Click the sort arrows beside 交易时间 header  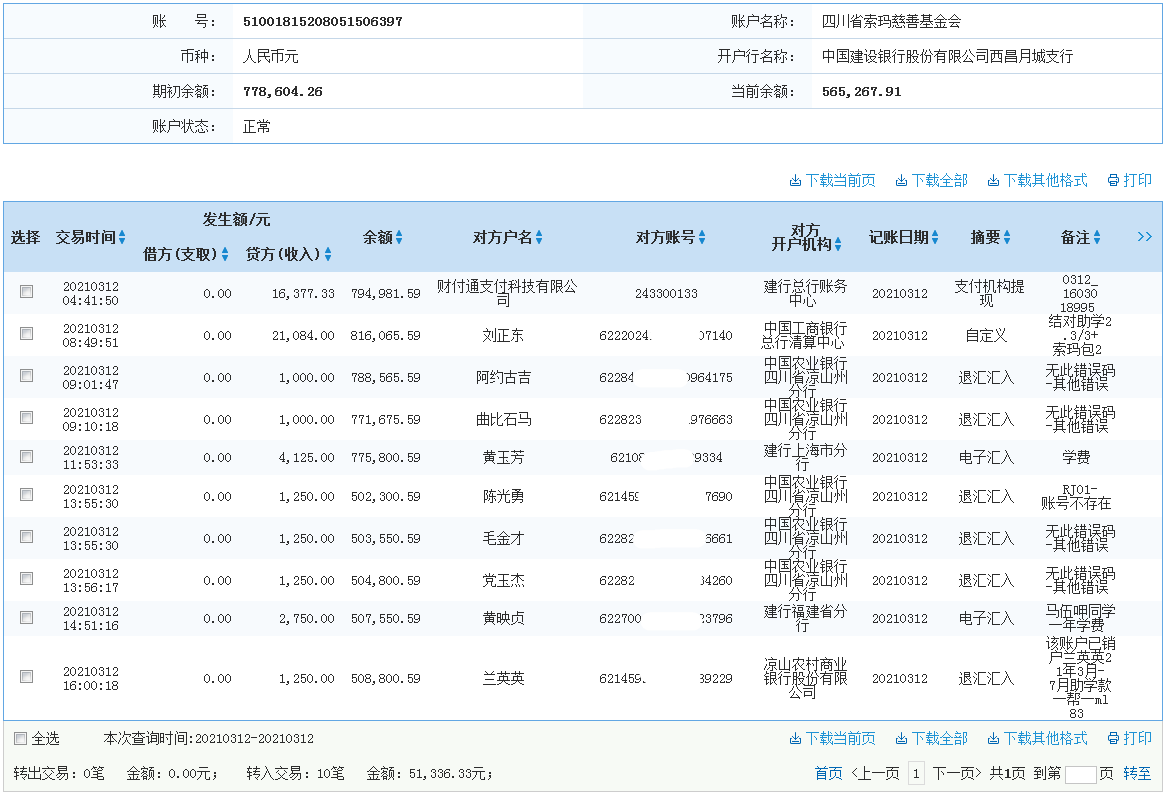pyautogui.click(x=122, y=238)
